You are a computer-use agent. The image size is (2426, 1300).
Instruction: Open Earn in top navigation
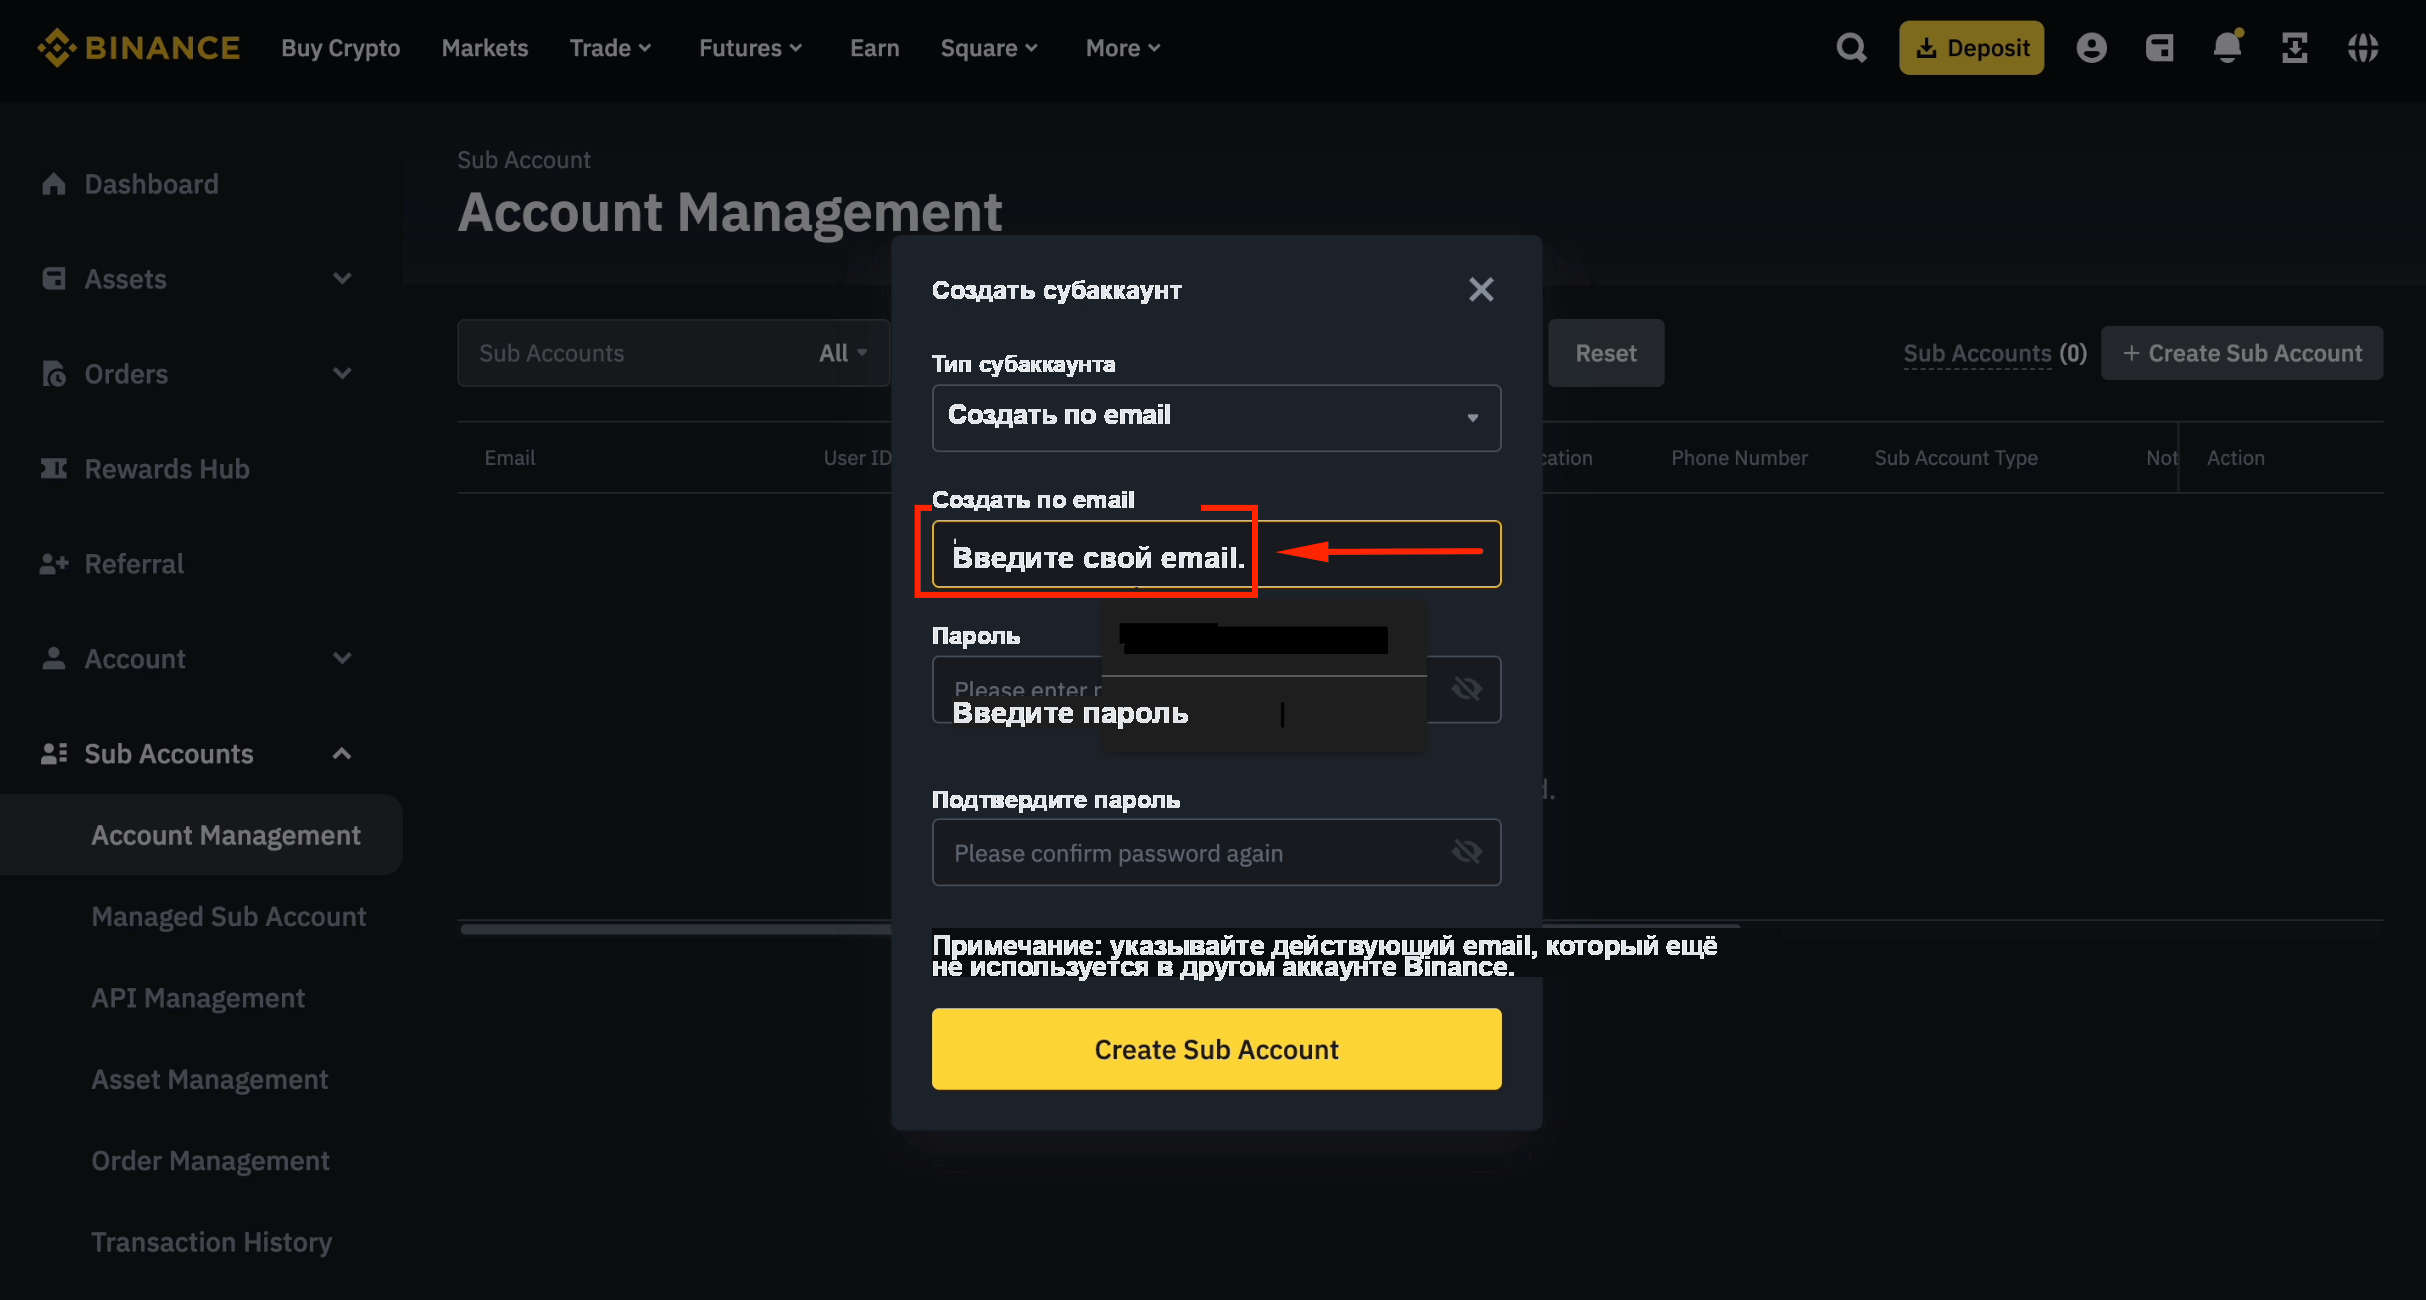pos(875,48)
